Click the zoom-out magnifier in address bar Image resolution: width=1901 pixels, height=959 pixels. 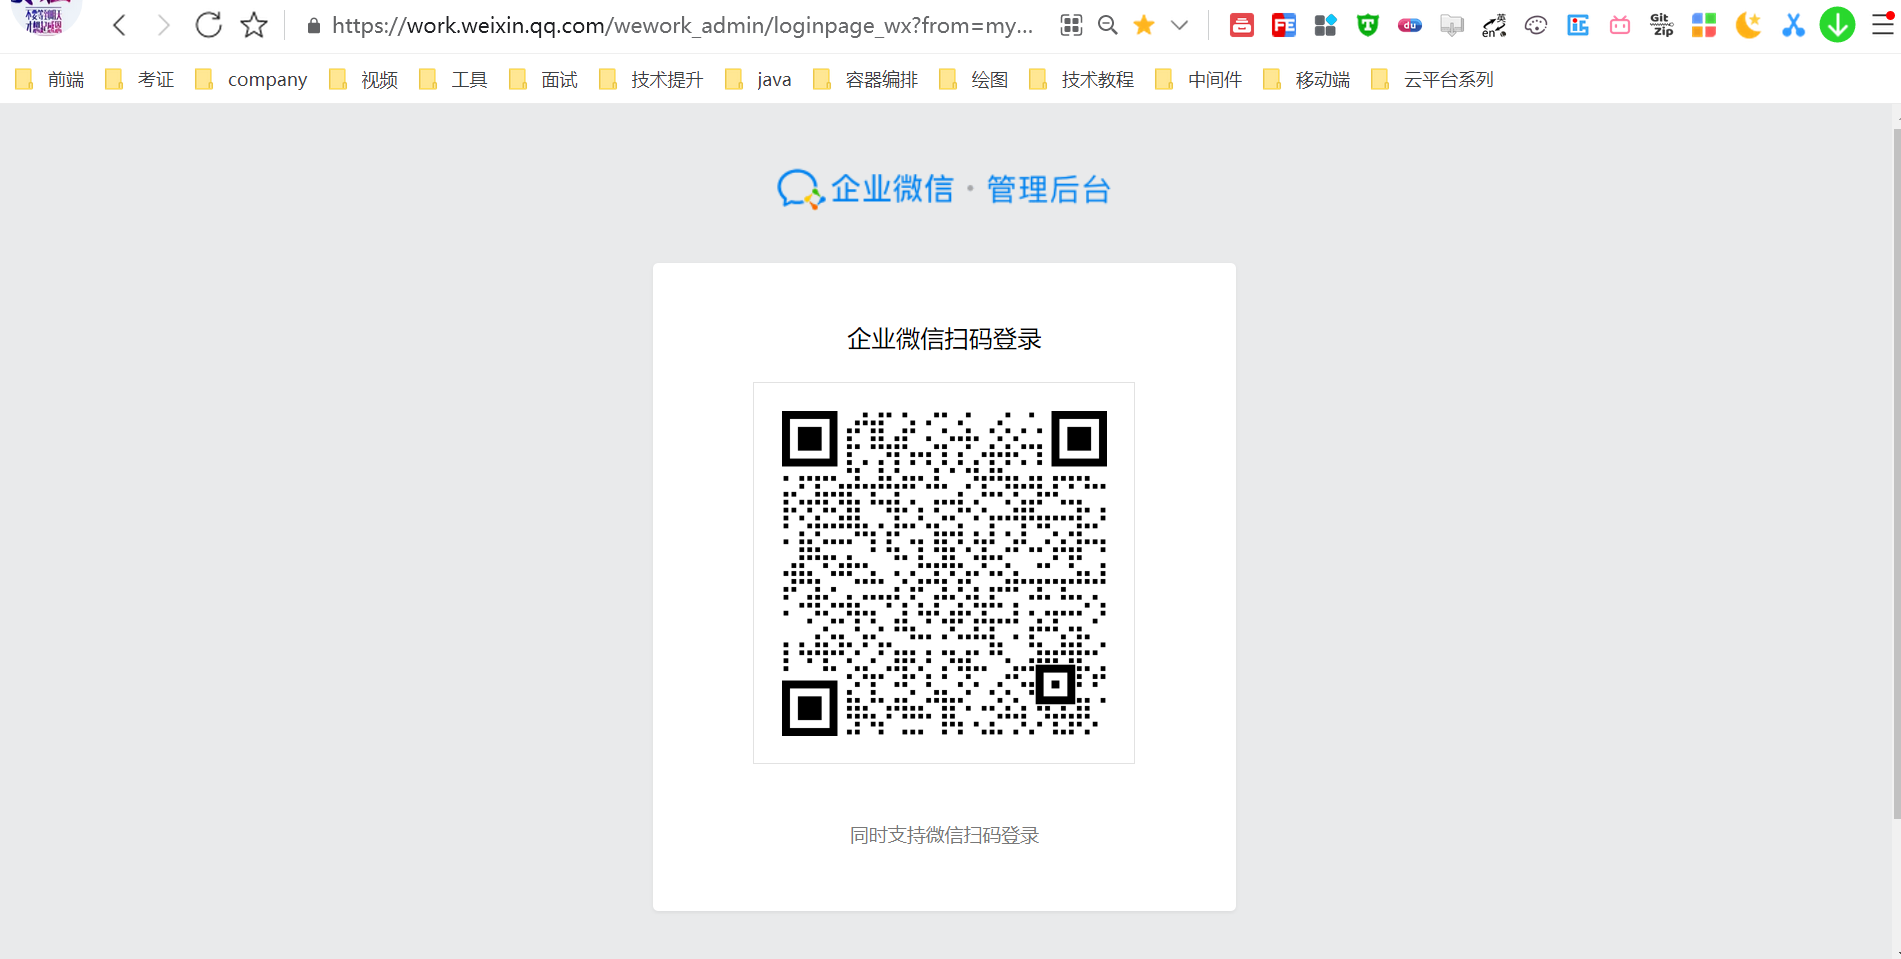[x=1106, y=25]
